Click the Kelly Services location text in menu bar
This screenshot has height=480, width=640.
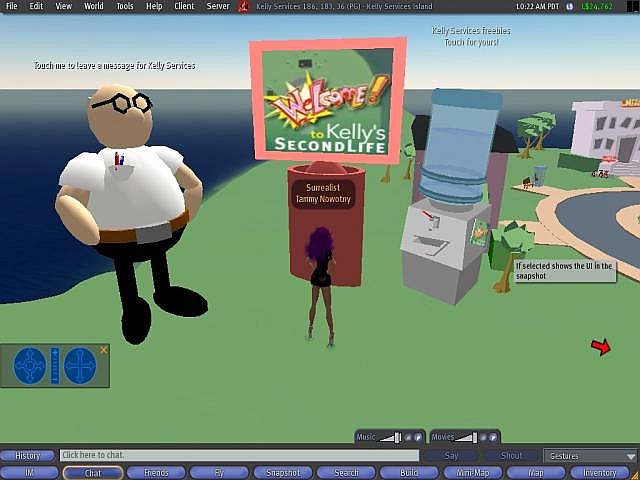(x=344, y=7)
